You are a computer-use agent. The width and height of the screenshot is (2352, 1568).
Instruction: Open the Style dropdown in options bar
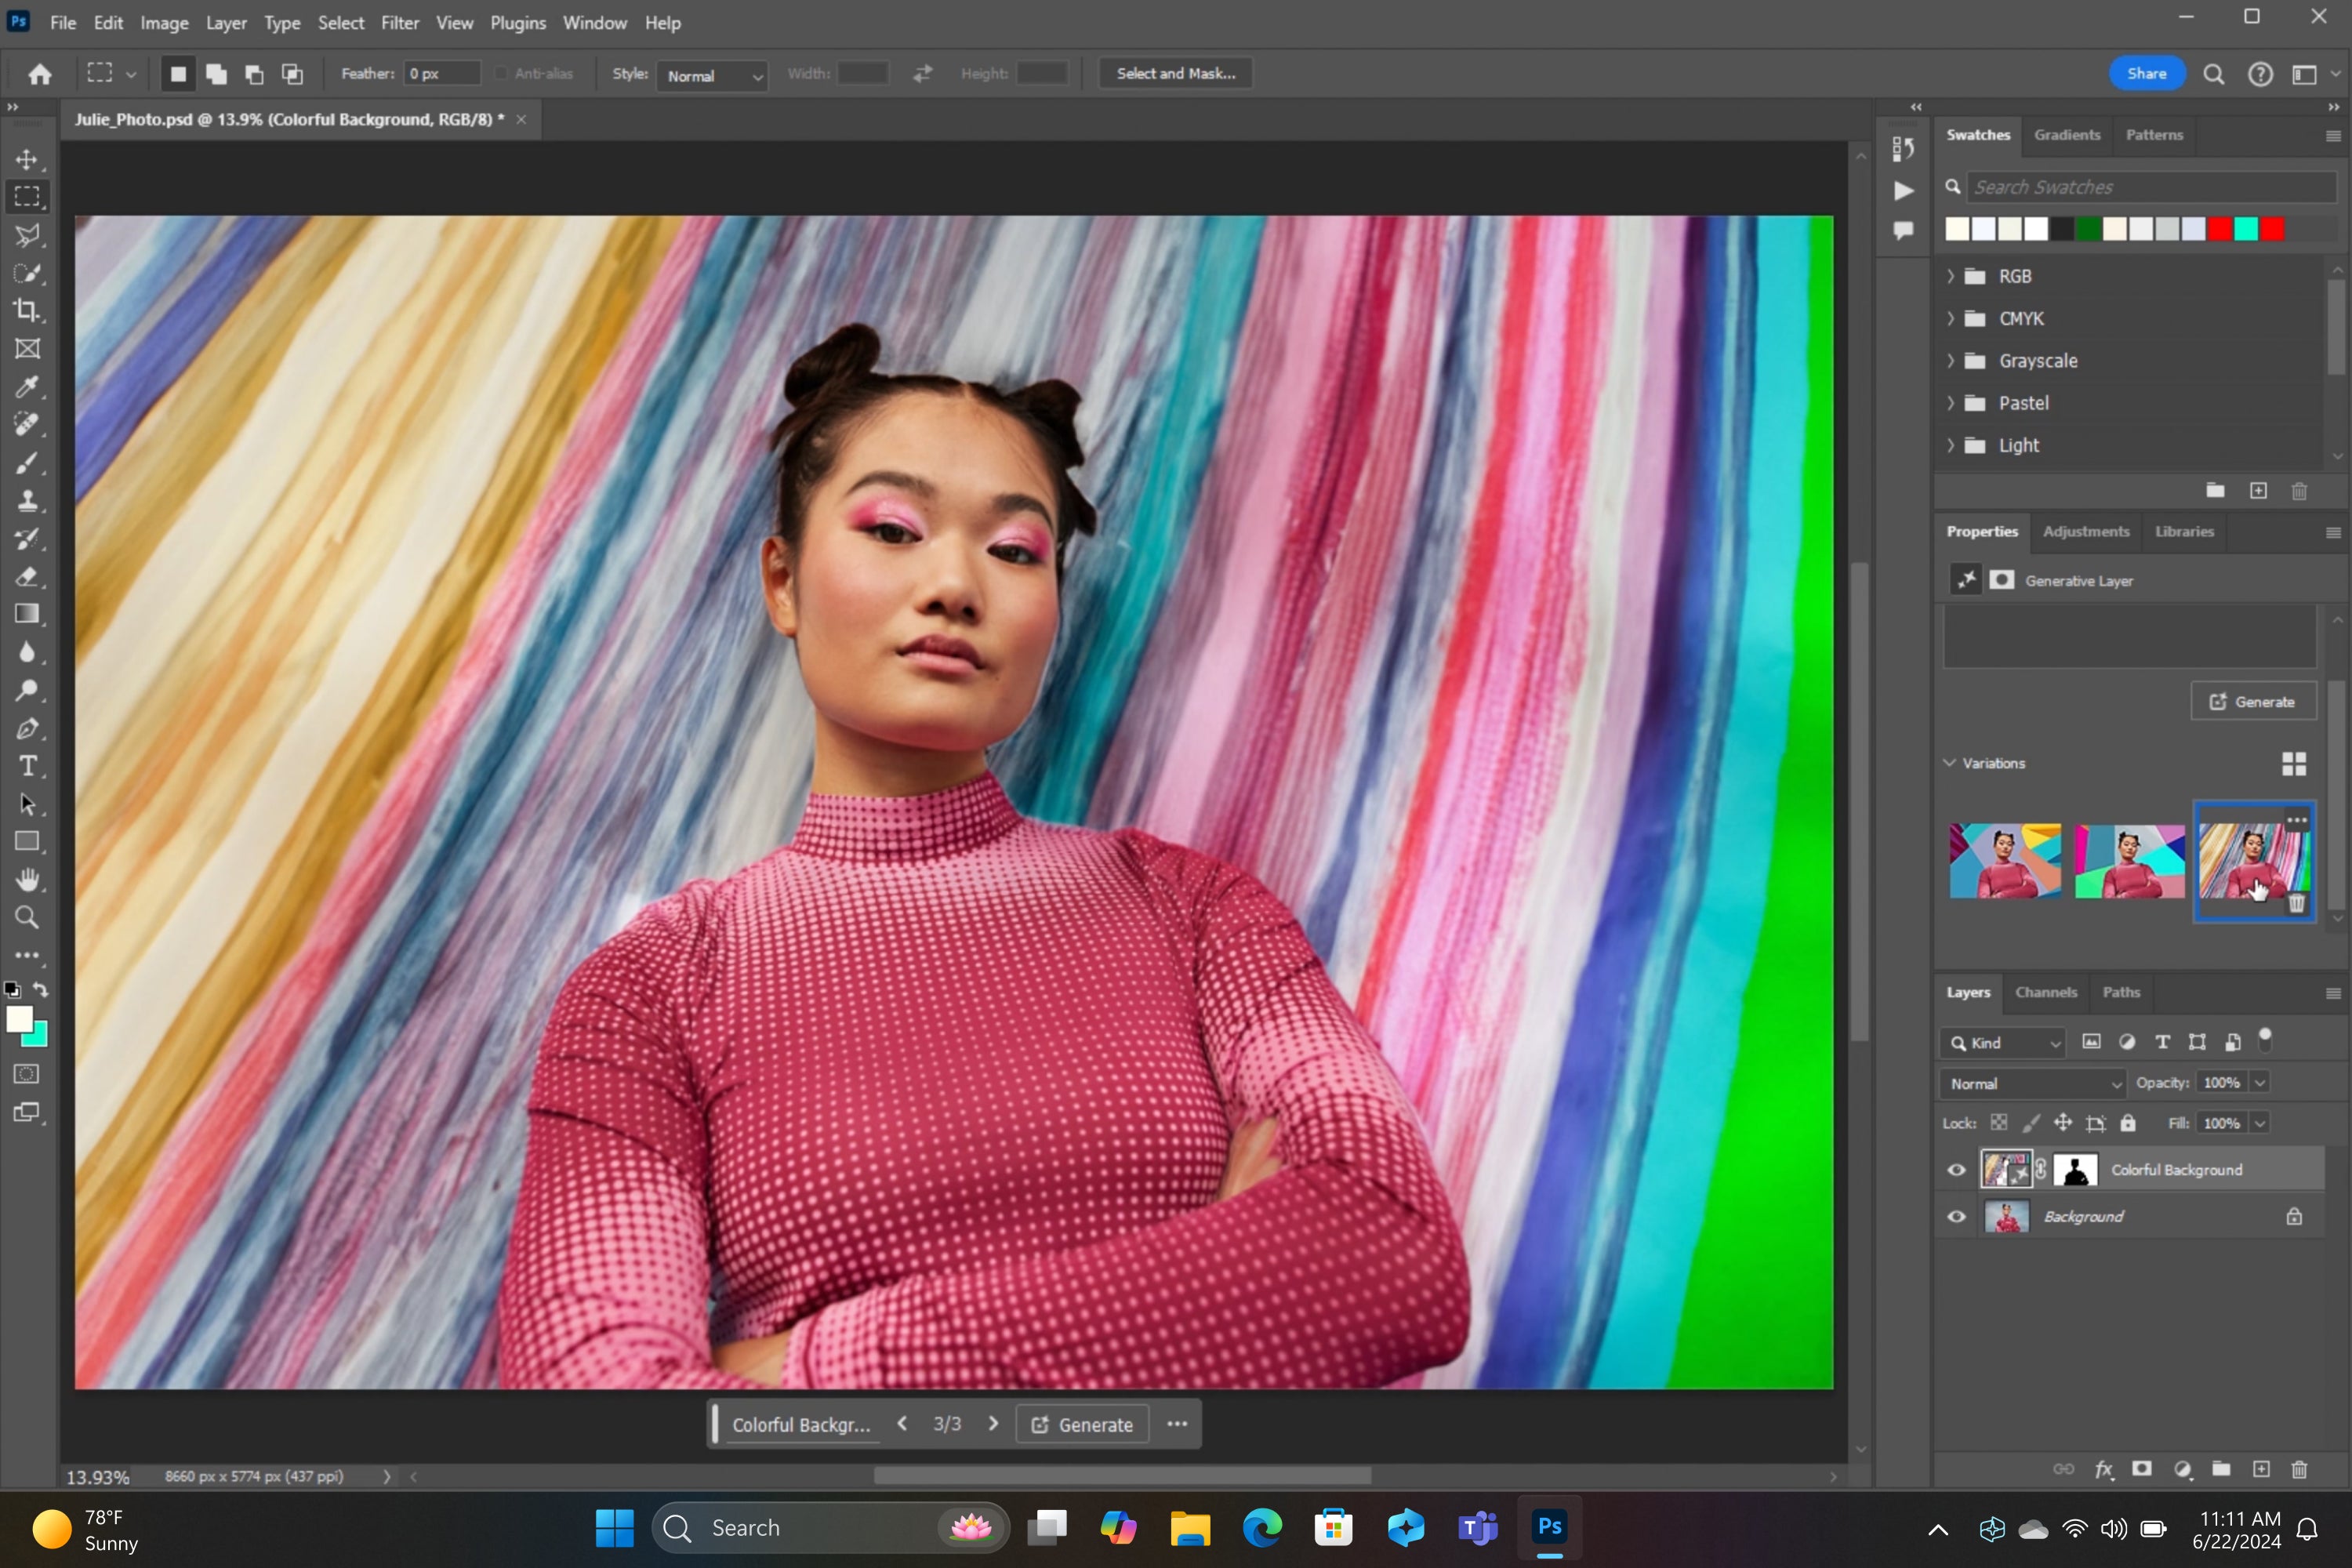710,74
